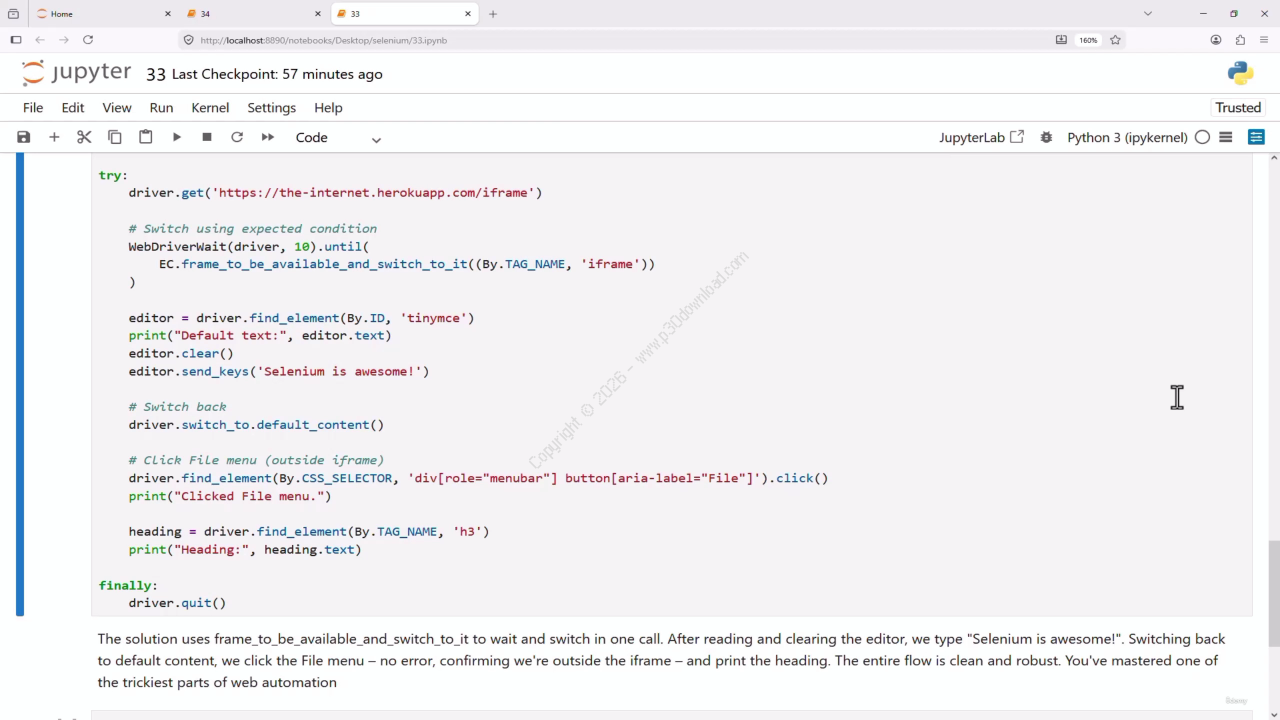Close the active tab titled 33

pos(467,14)
